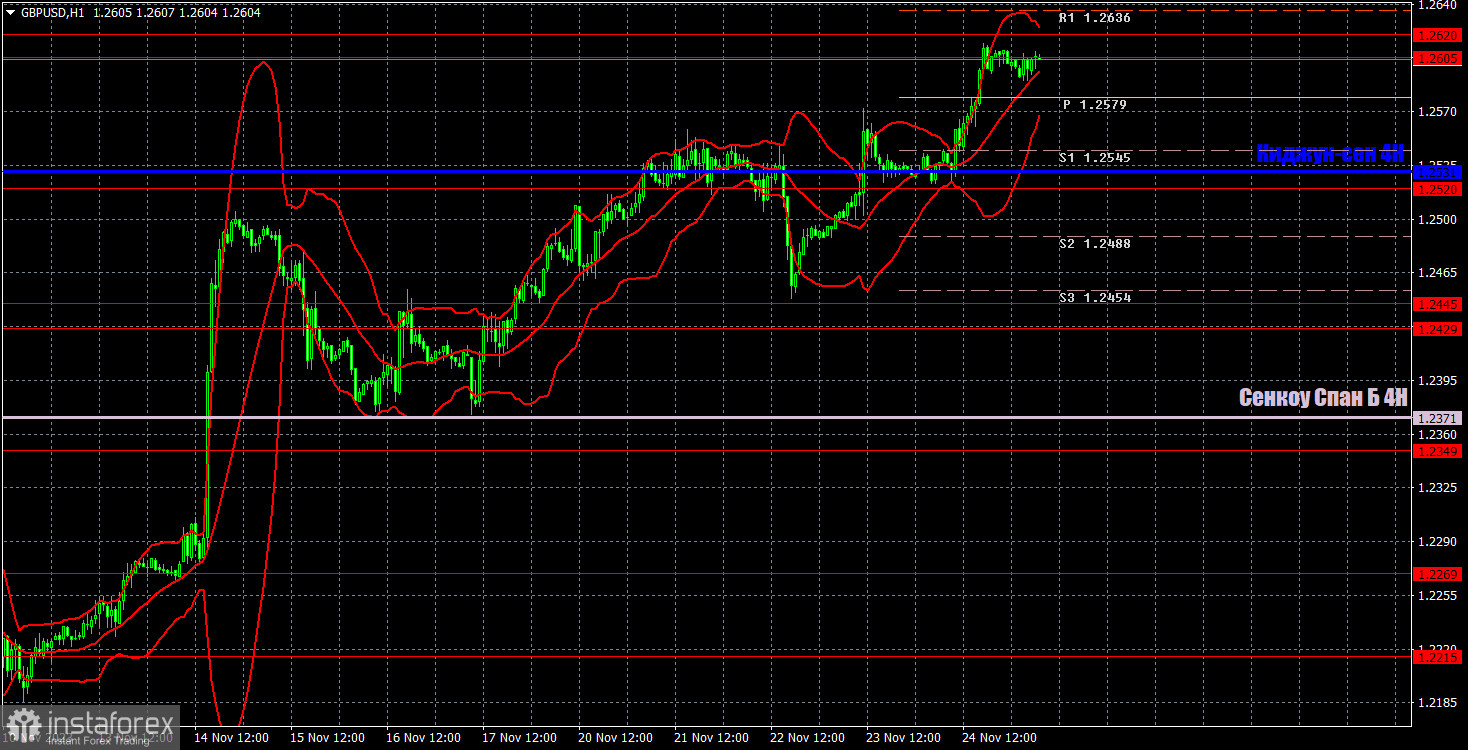Select the S3 1.2454 pivot label
The height and width of the screenshot is (750, 1468).
click(1095, 297)
